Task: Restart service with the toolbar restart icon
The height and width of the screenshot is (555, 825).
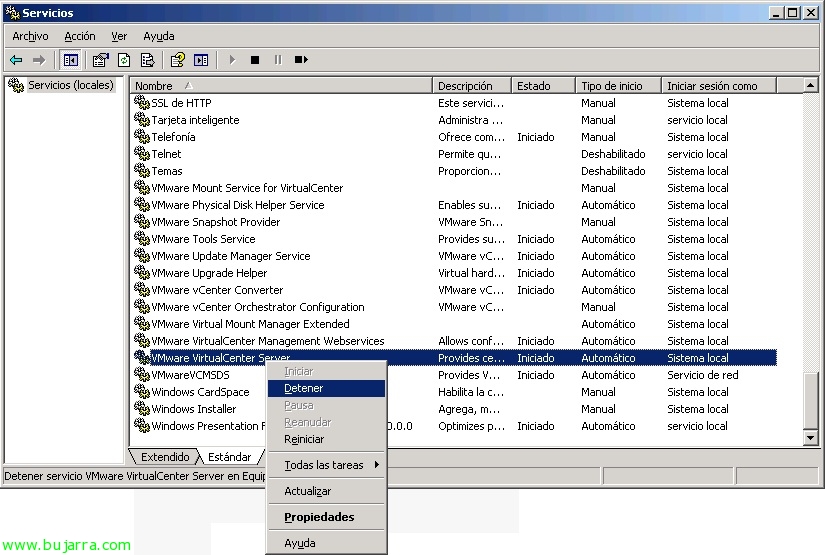Action: tap(301, 60)
